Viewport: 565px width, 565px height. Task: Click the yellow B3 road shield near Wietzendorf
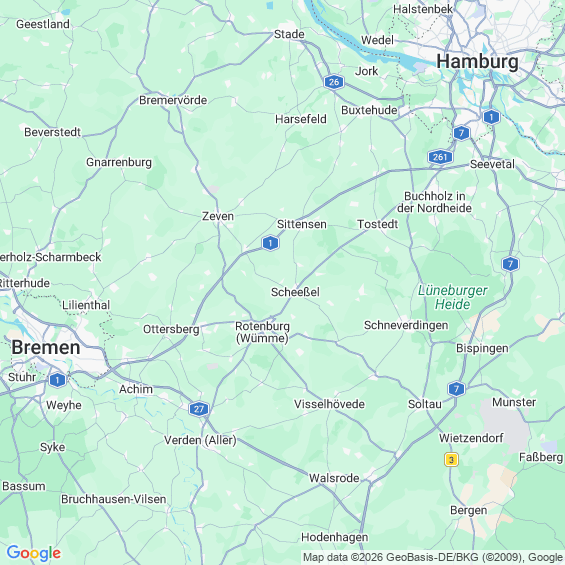click(x=451, y=459)
